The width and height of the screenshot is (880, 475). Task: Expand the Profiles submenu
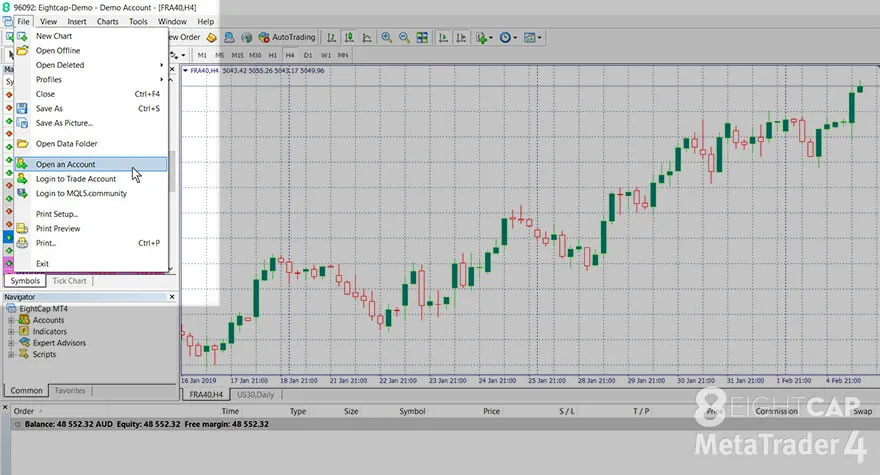point(91,80)
